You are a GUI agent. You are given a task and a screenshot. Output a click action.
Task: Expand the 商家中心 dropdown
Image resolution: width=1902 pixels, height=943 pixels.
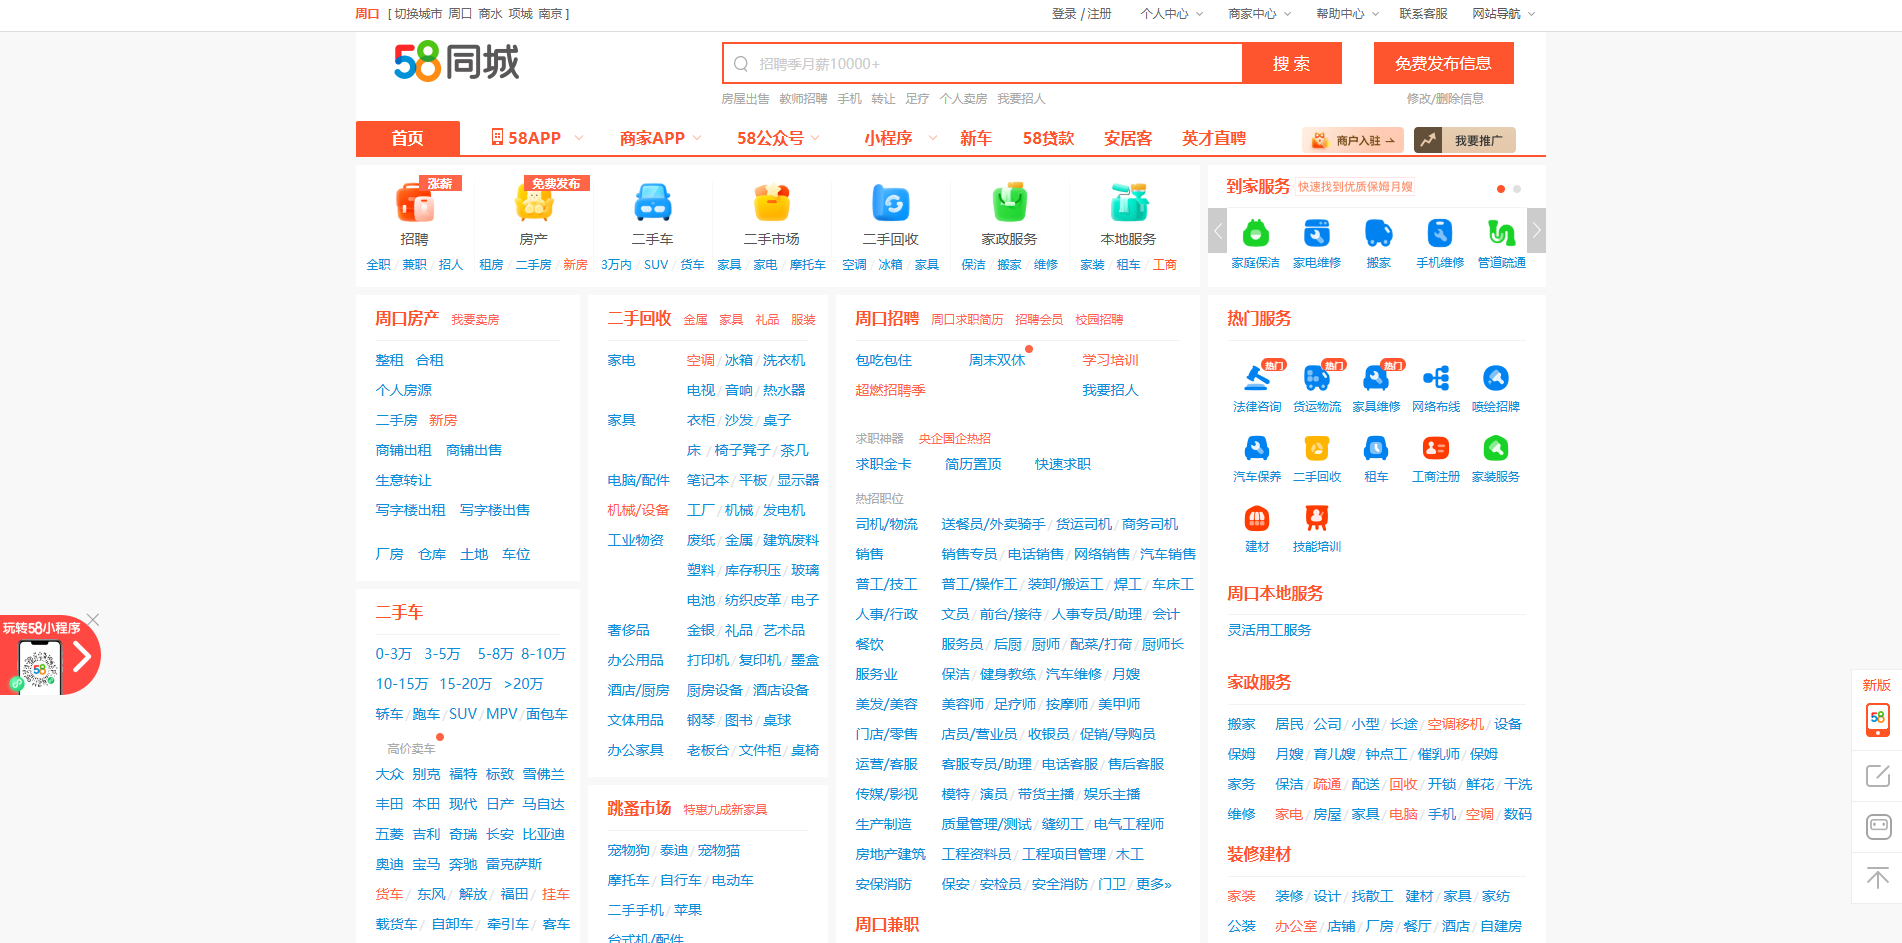tap(1260, 14)
